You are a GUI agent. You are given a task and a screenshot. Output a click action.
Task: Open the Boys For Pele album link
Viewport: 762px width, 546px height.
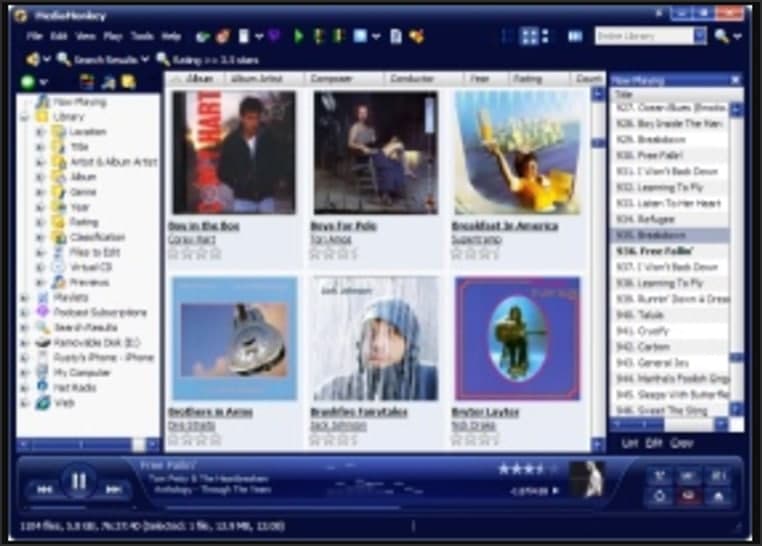tap(344, 226)
